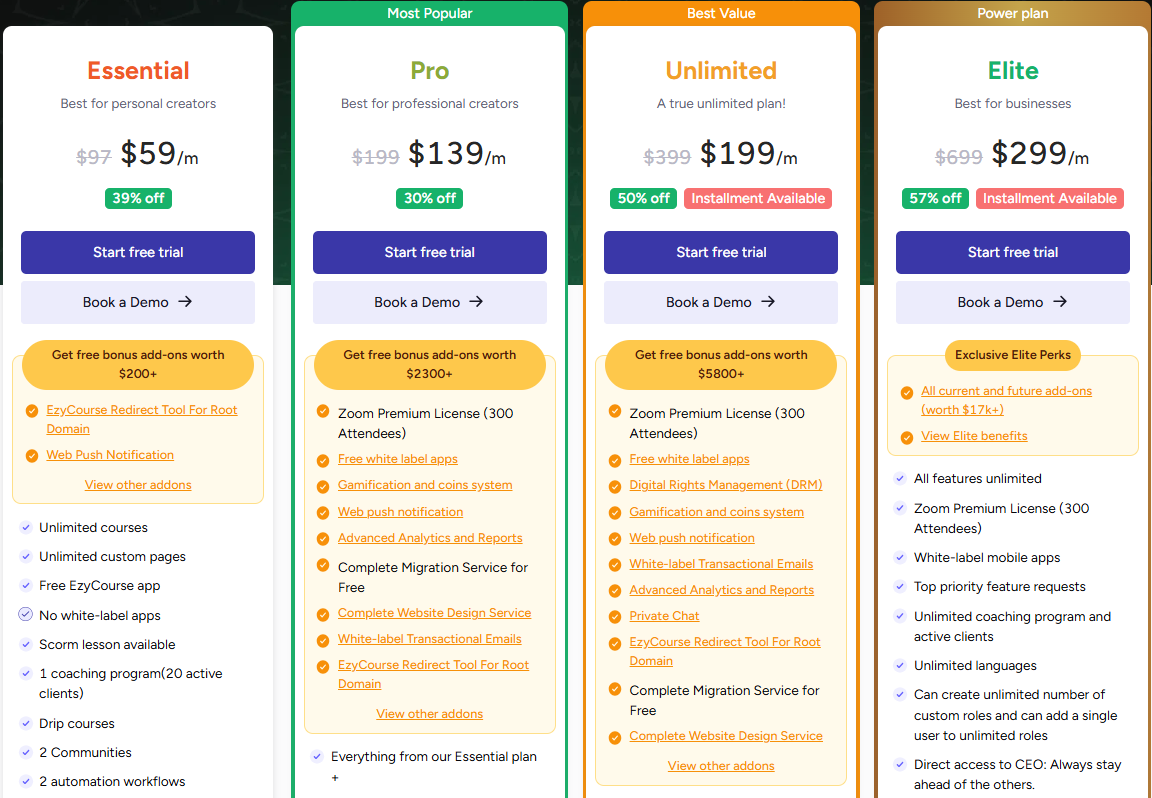
Task: Expand View other addons in Essential plan
Action: 138,484
